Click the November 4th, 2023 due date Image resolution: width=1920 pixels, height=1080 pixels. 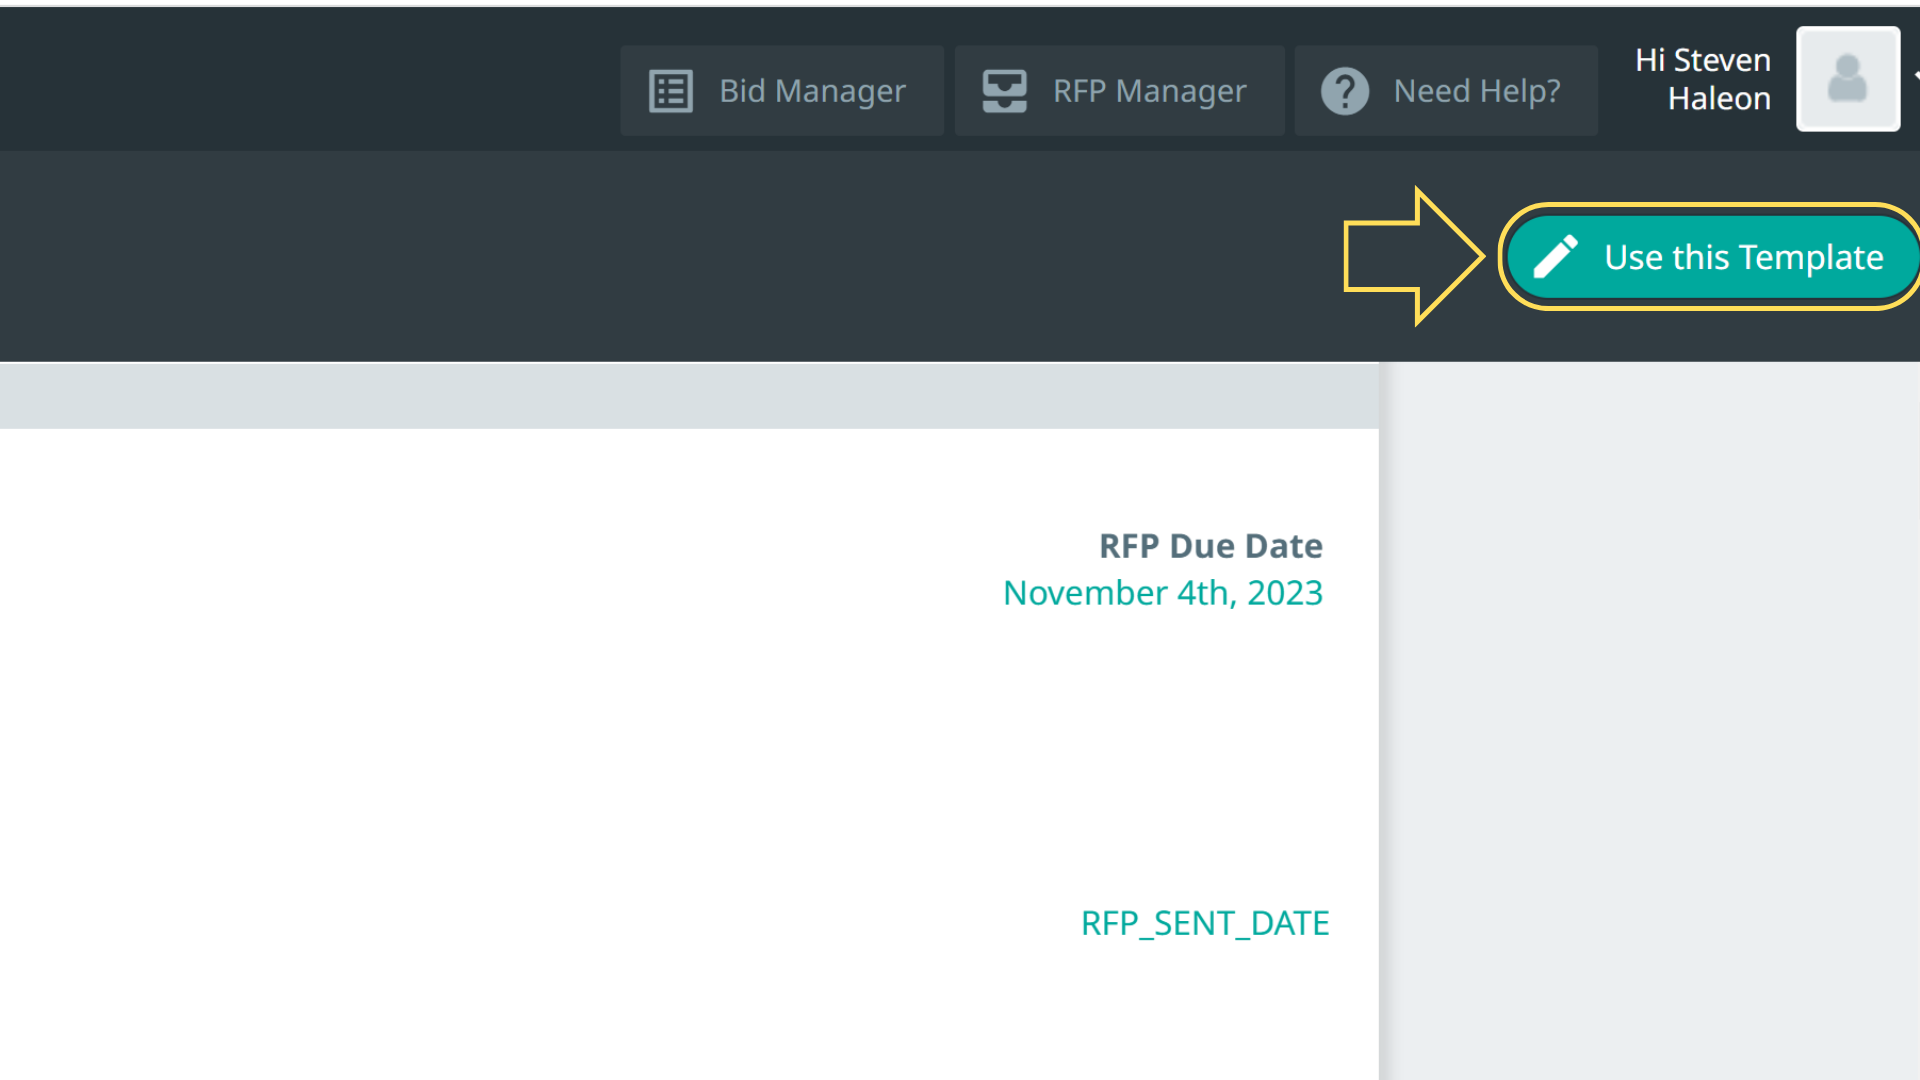pos(1162,593)
